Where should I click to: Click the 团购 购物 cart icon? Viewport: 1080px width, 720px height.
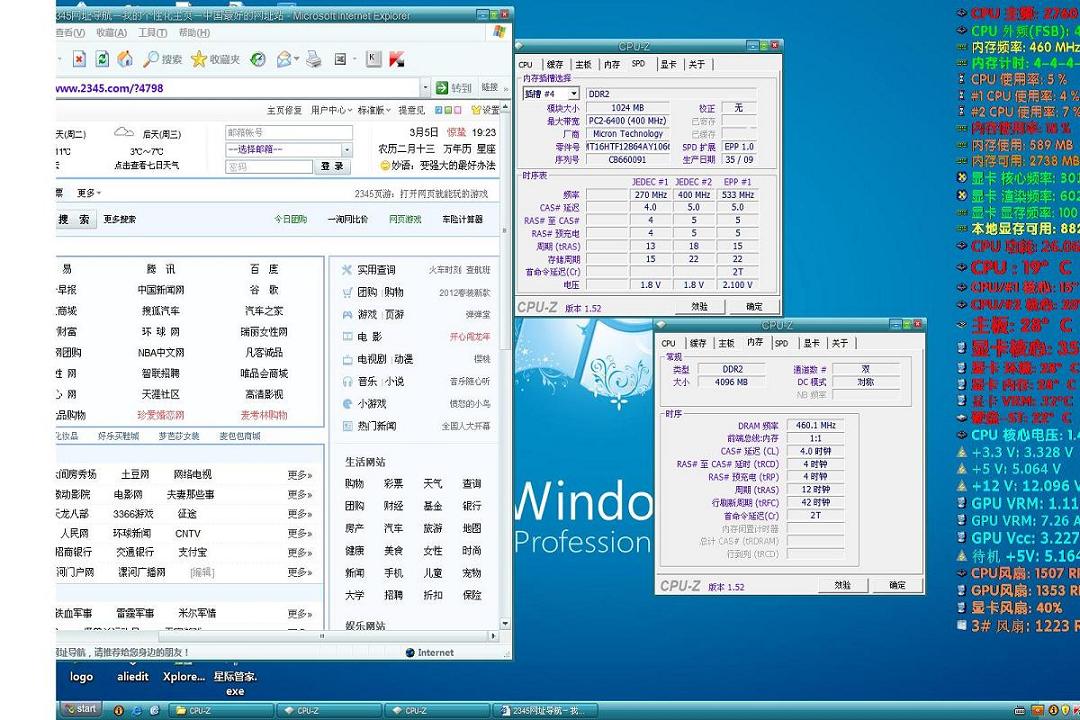coord(347,292)
